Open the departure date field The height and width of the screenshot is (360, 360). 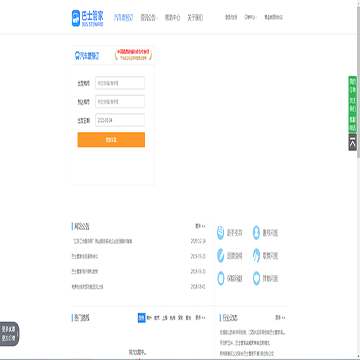point(120,120)
